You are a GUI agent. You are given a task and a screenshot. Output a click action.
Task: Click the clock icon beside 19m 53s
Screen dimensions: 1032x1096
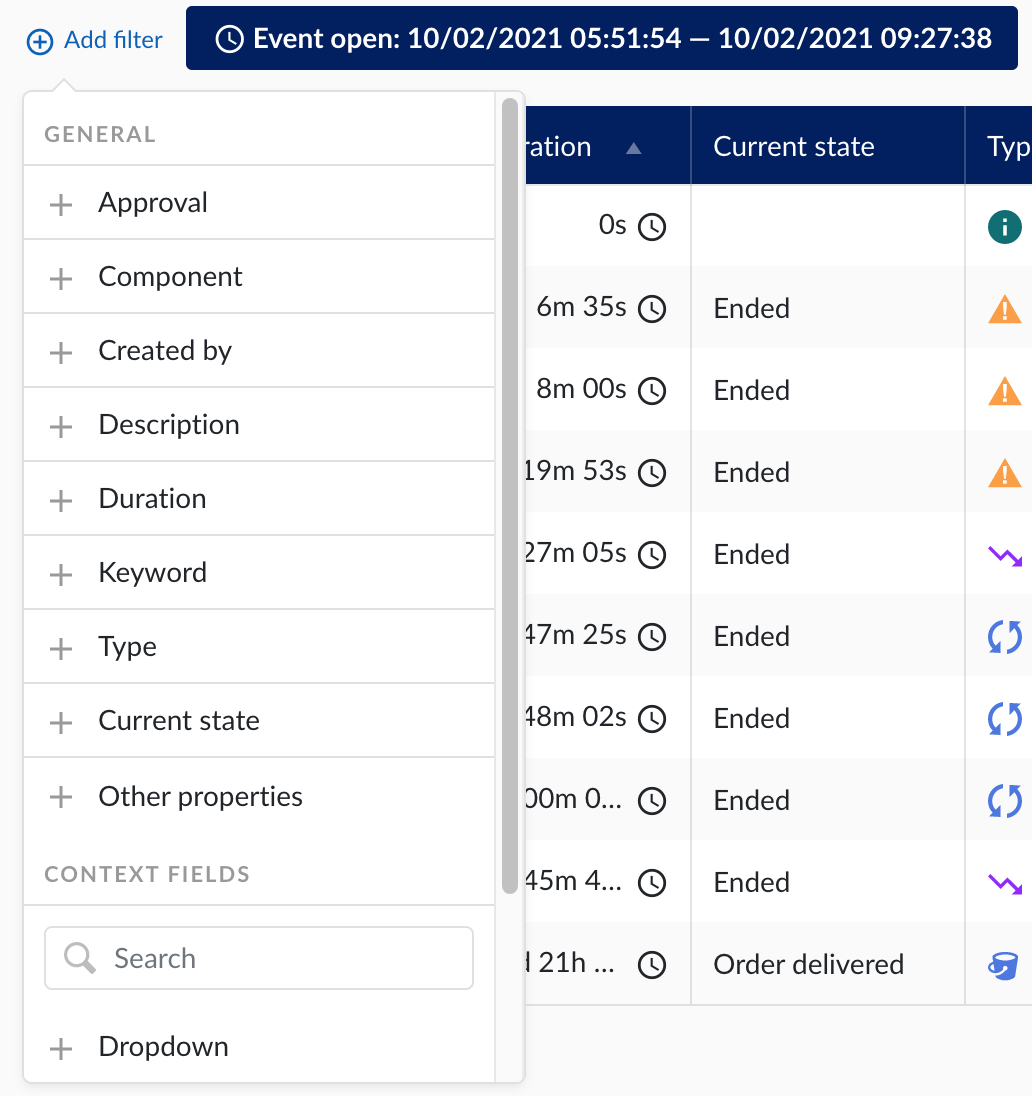[x=652, y=473]
